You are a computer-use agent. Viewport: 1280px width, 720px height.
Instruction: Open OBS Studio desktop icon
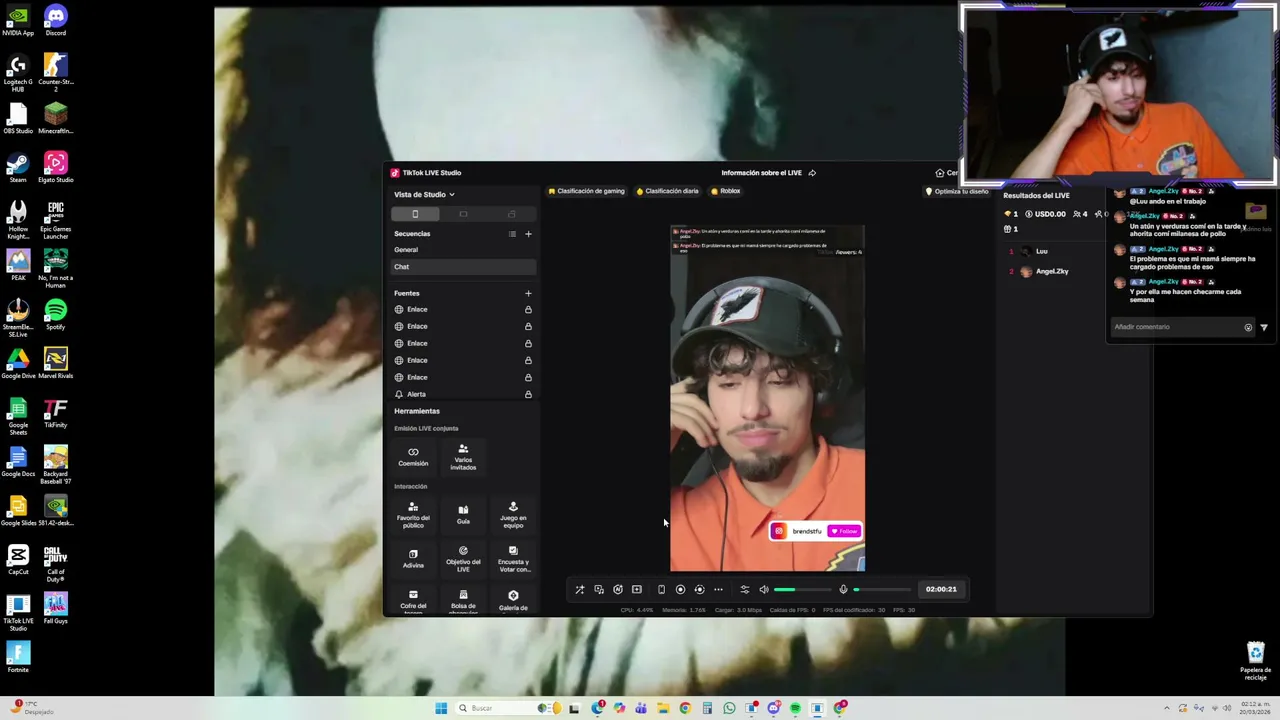(18, 118)
